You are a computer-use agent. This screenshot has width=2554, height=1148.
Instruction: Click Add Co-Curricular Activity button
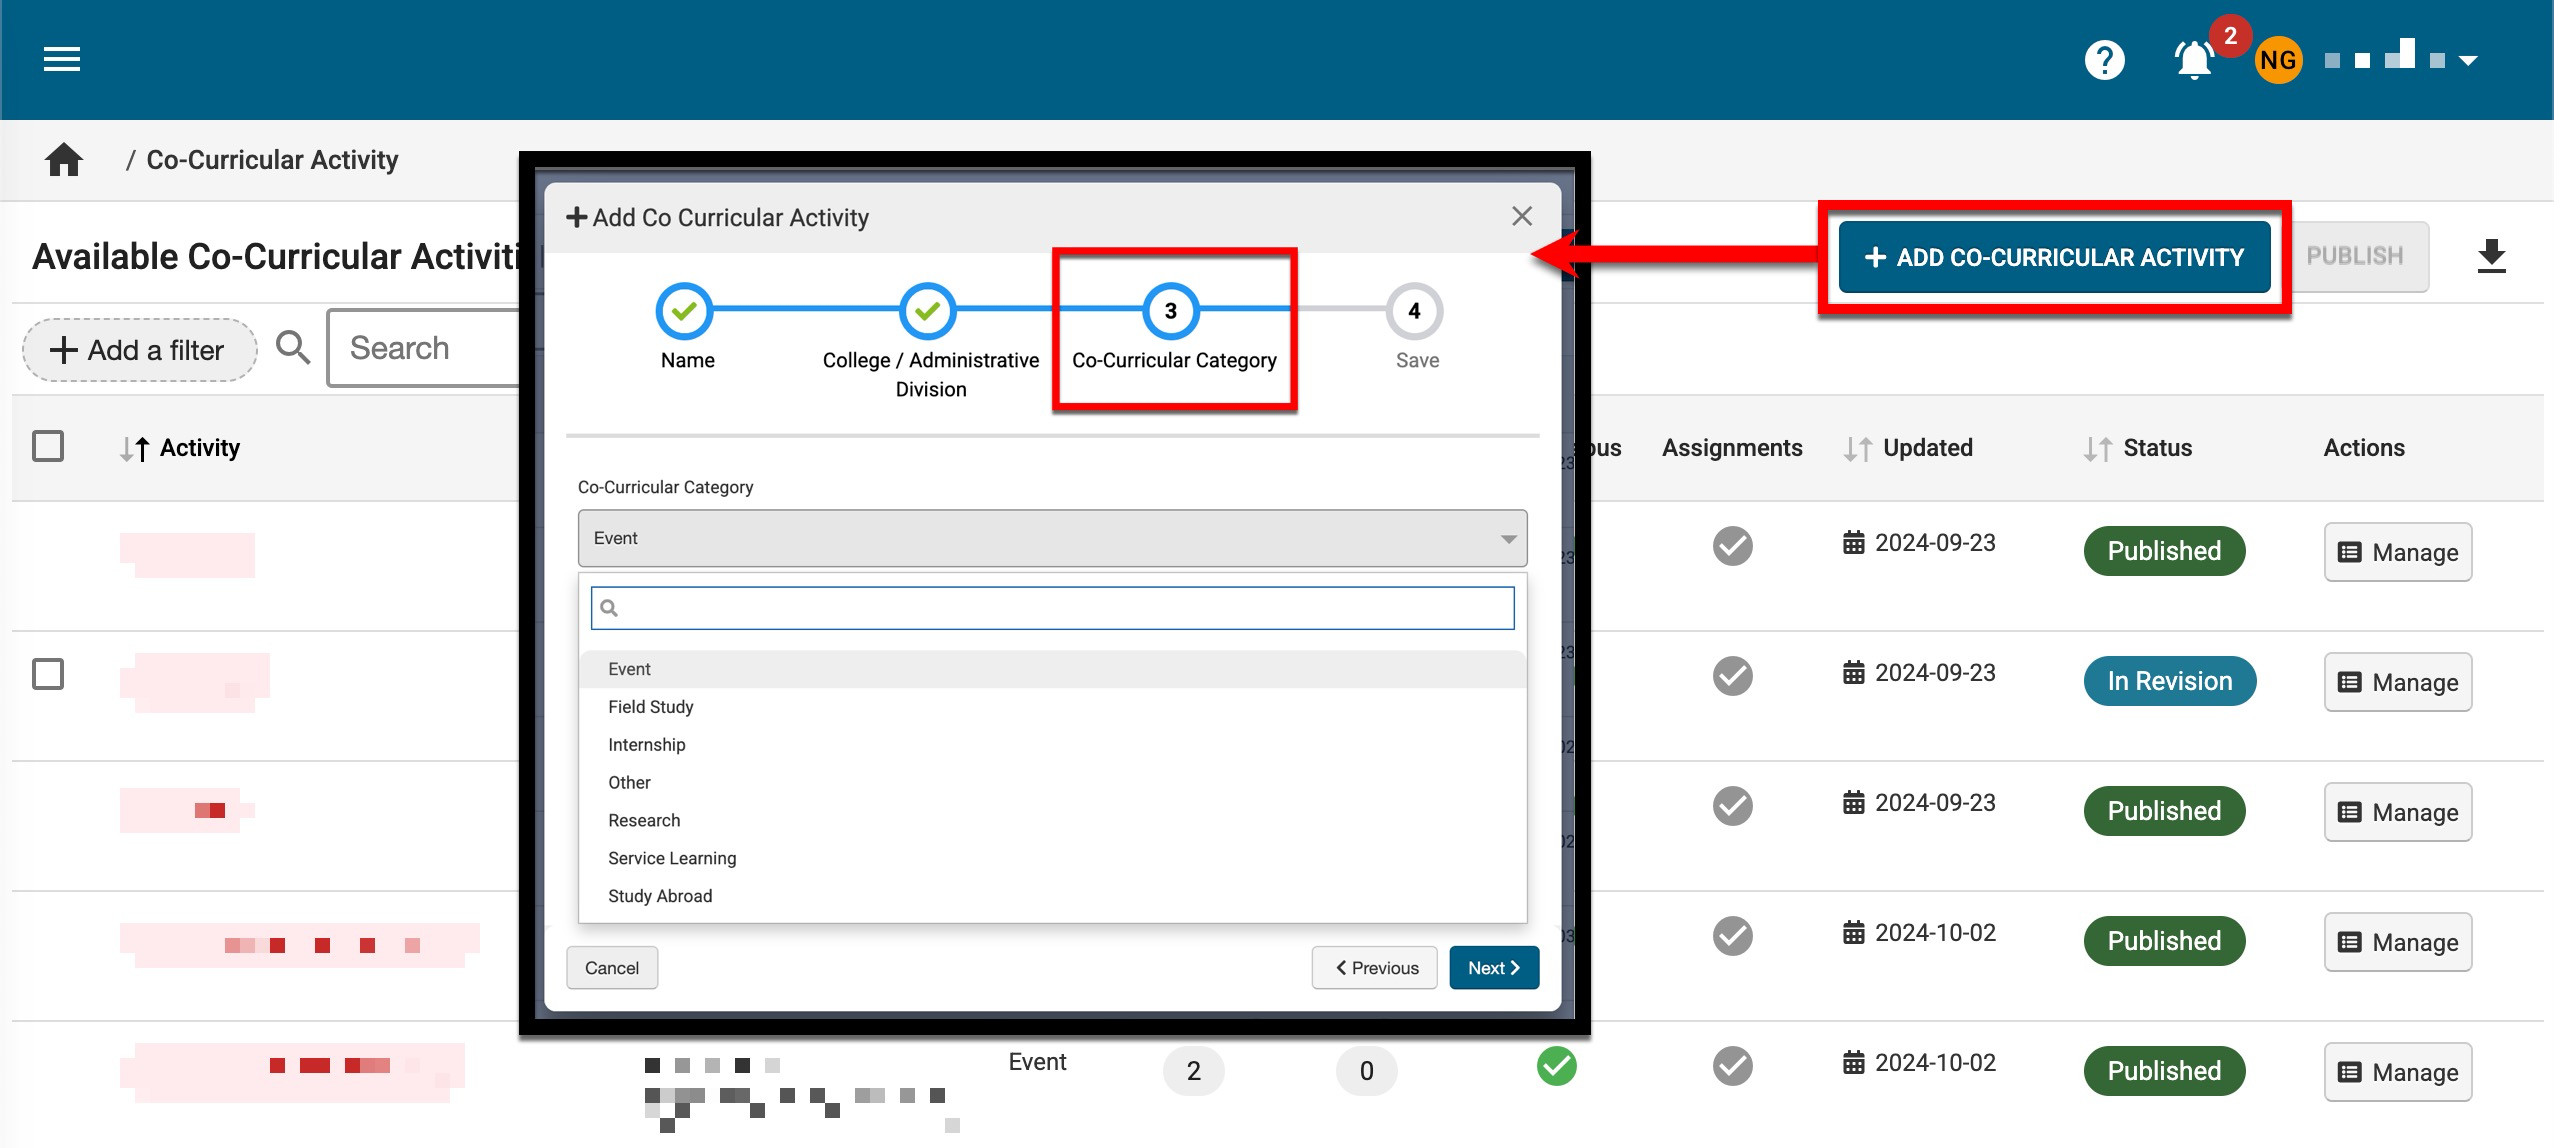click(x=2054, y=257)
